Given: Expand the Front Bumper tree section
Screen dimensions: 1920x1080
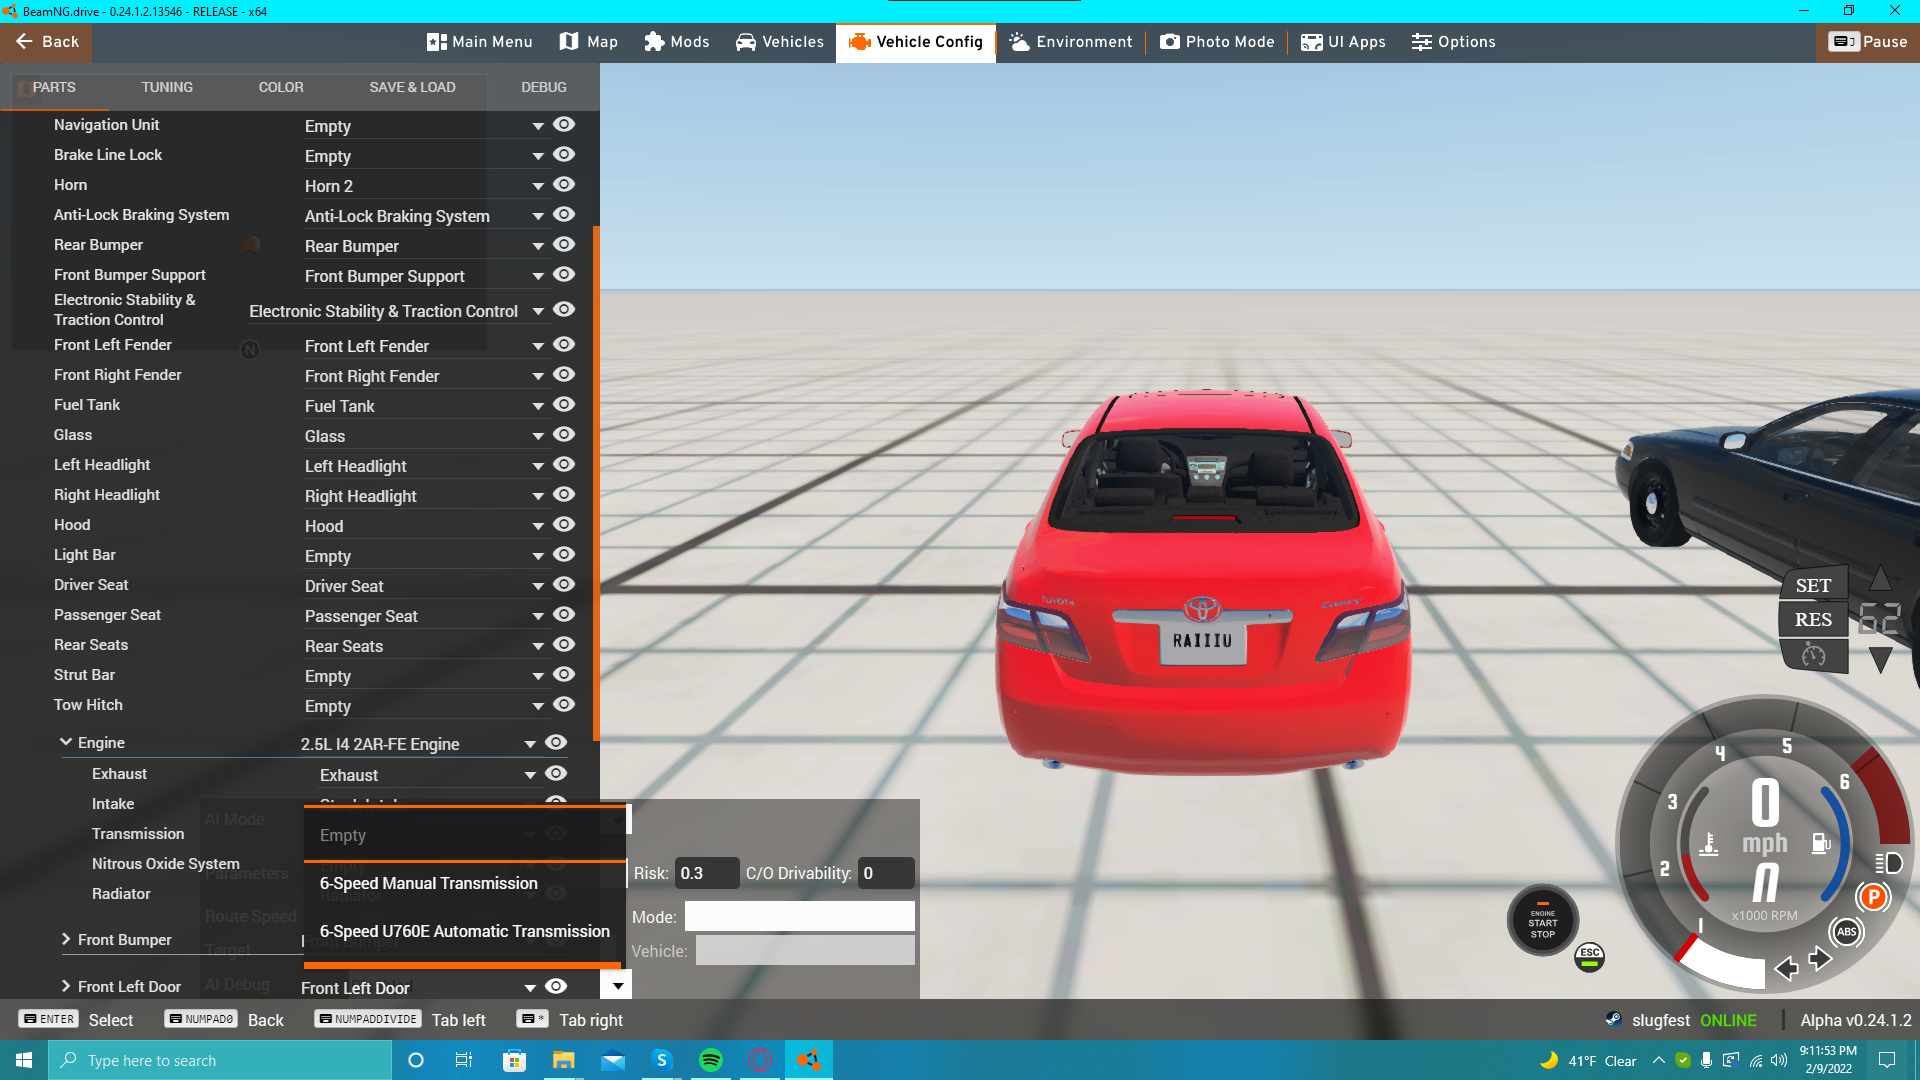Looking at the screenshot, I should coord(66,939).
